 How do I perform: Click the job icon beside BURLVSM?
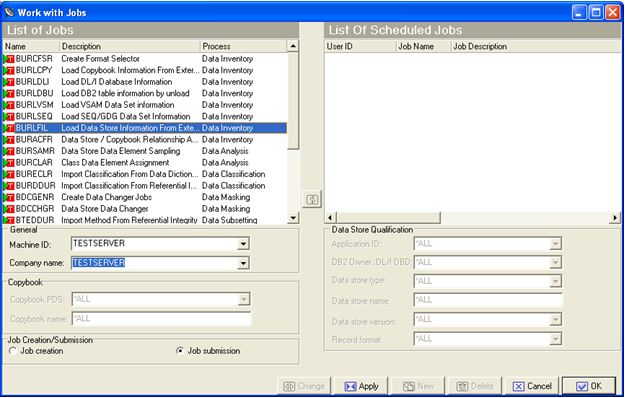(x=9, y=105)
